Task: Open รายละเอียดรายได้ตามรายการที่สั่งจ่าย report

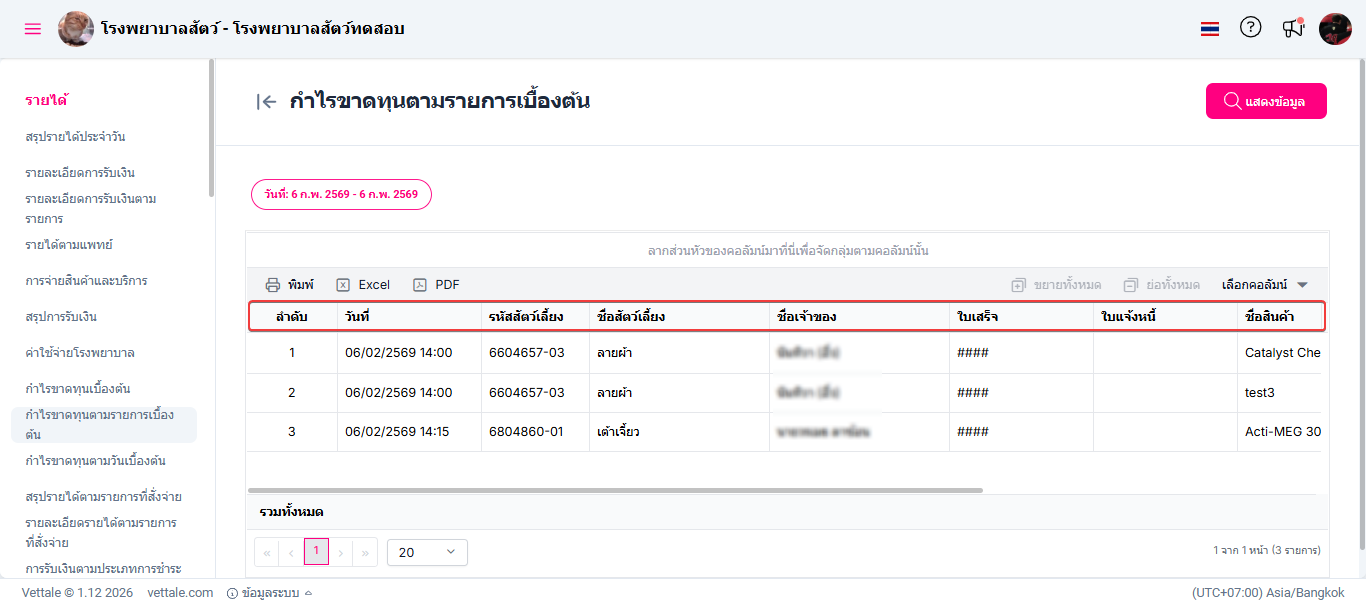Action: (101, 533)
